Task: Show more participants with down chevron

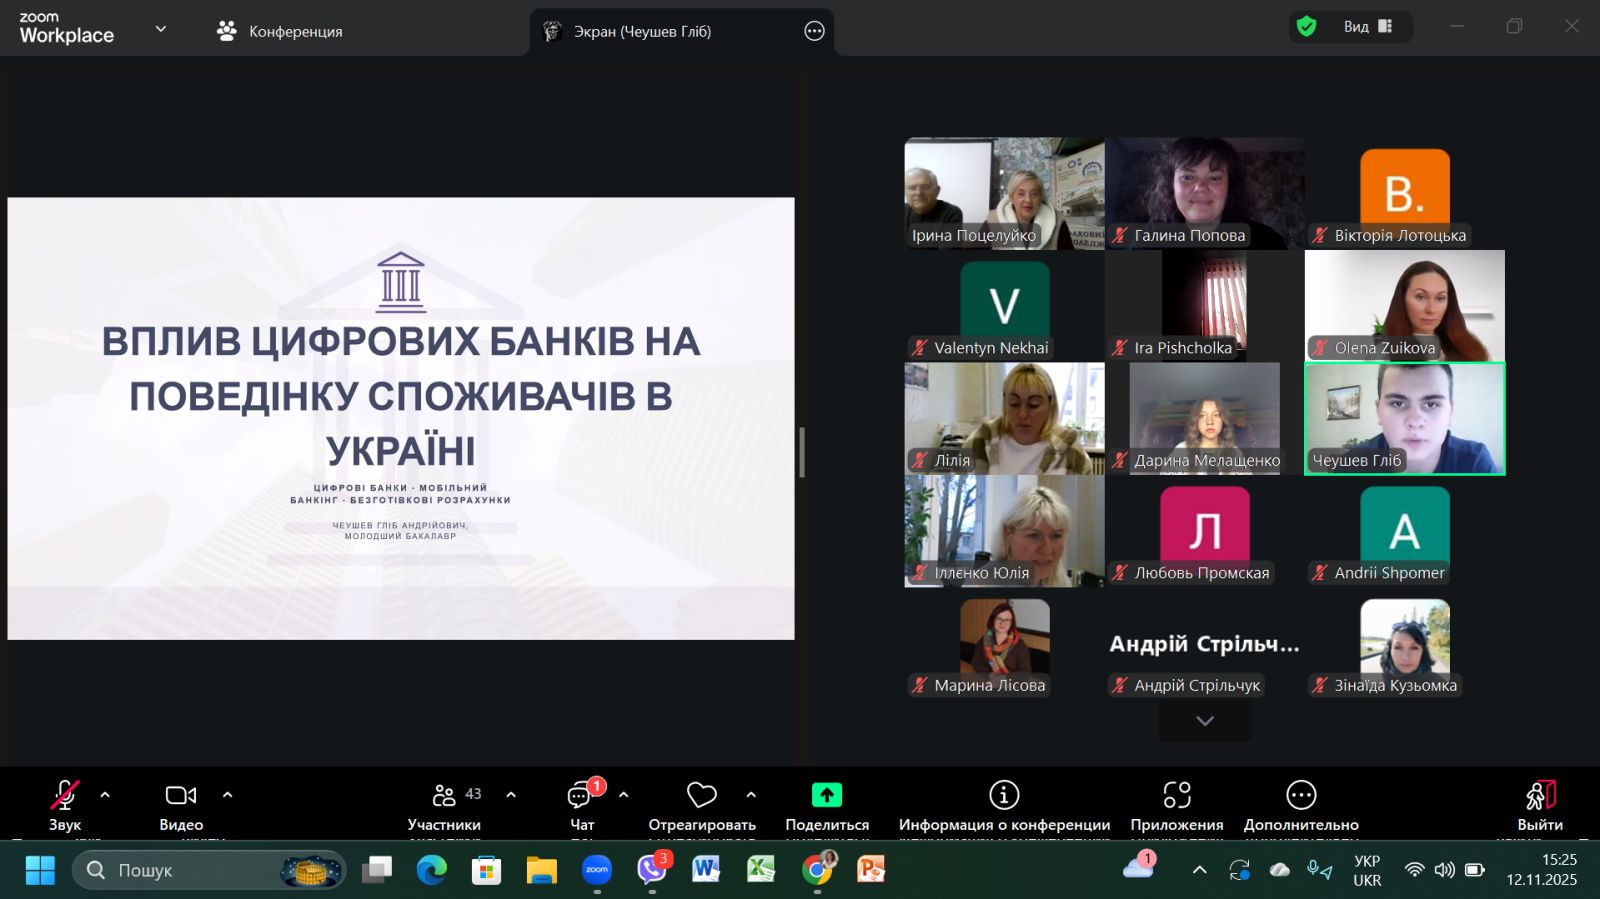Action: pyautogui.click(x=1204, y=721)
